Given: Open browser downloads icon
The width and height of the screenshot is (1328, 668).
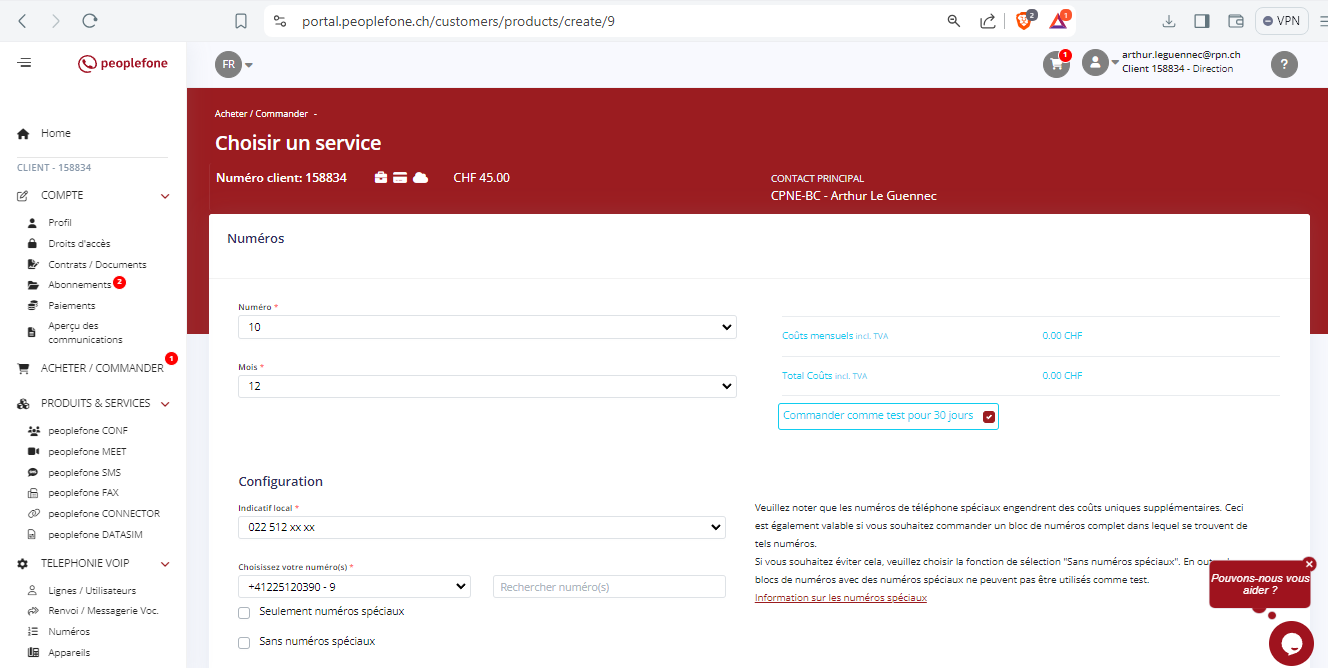Looking at the screenshot, I should 1168,20.
